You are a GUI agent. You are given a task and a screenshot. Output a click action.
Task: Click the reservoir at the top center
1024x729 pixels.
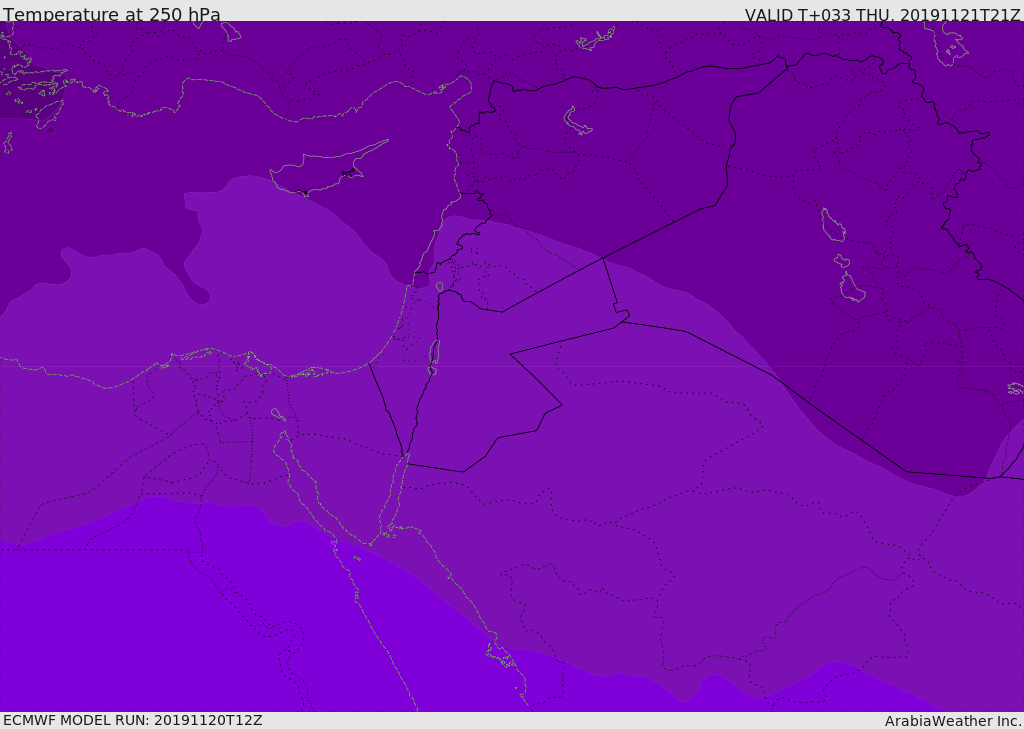point(596,40)
